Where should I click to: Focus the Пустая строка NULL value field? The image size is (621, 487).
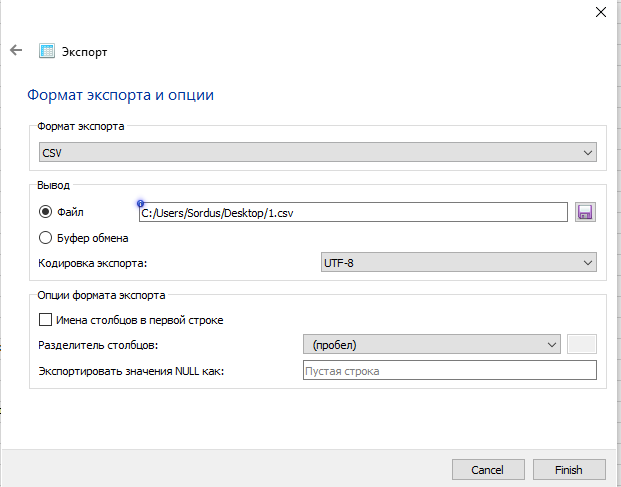point(449,371)
